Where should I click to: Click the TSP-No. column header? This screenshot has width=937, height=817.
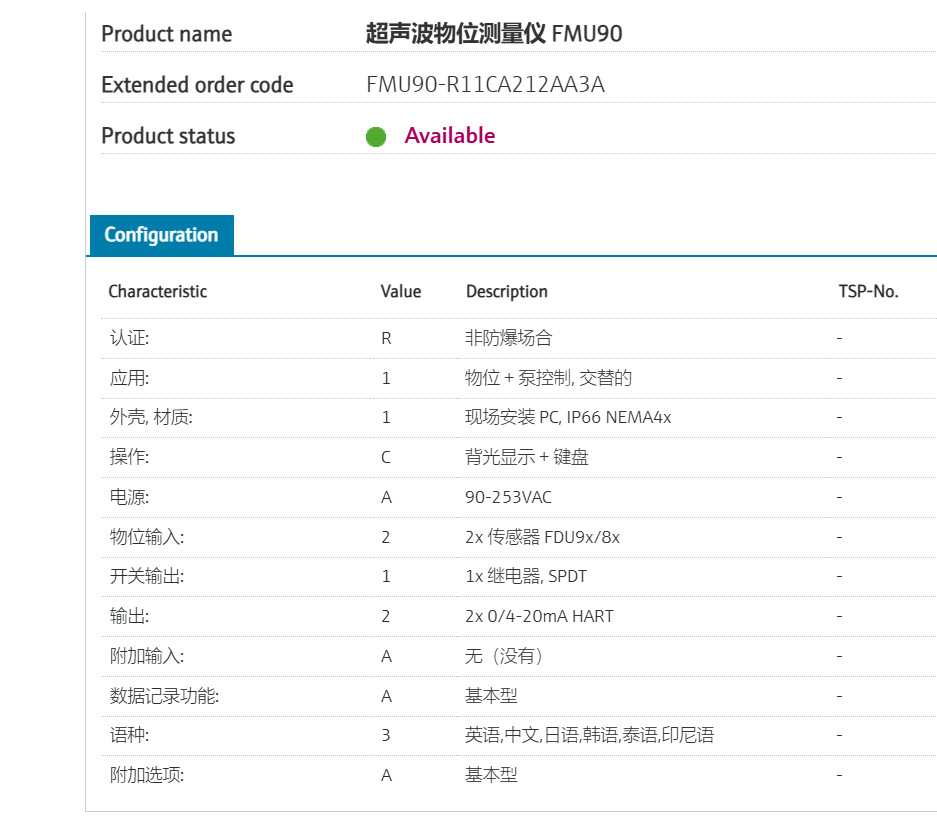coord(868,292)
